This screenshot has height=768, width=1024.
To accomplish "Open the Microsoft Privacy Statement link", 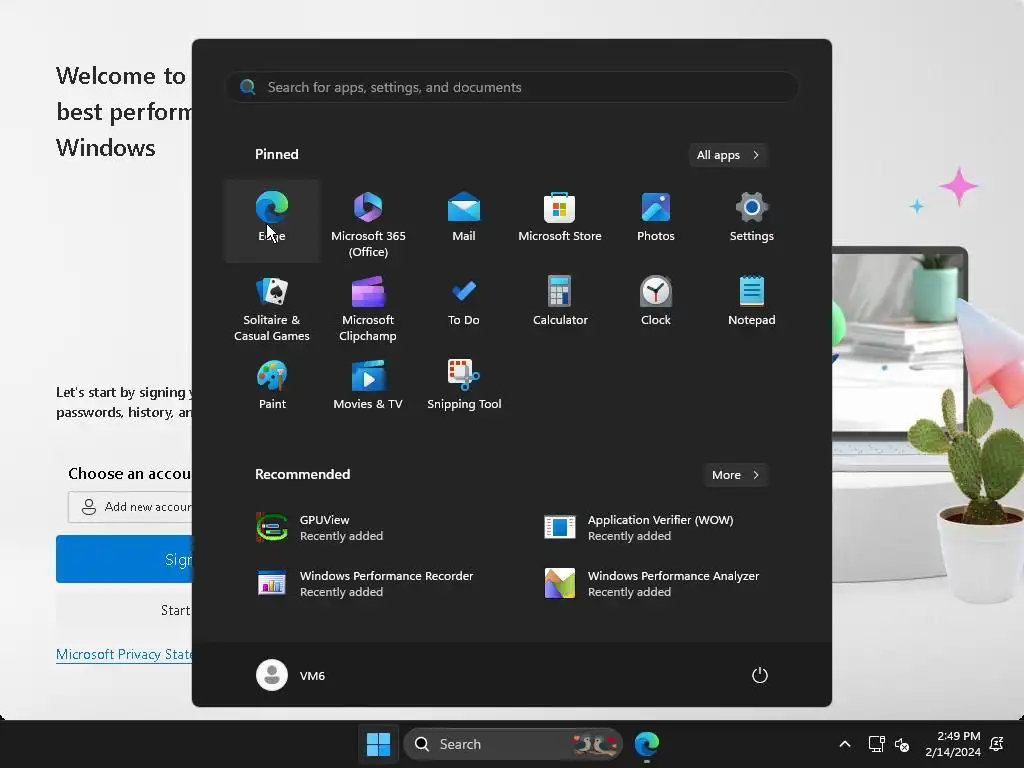I will click(x=124, y=654).
